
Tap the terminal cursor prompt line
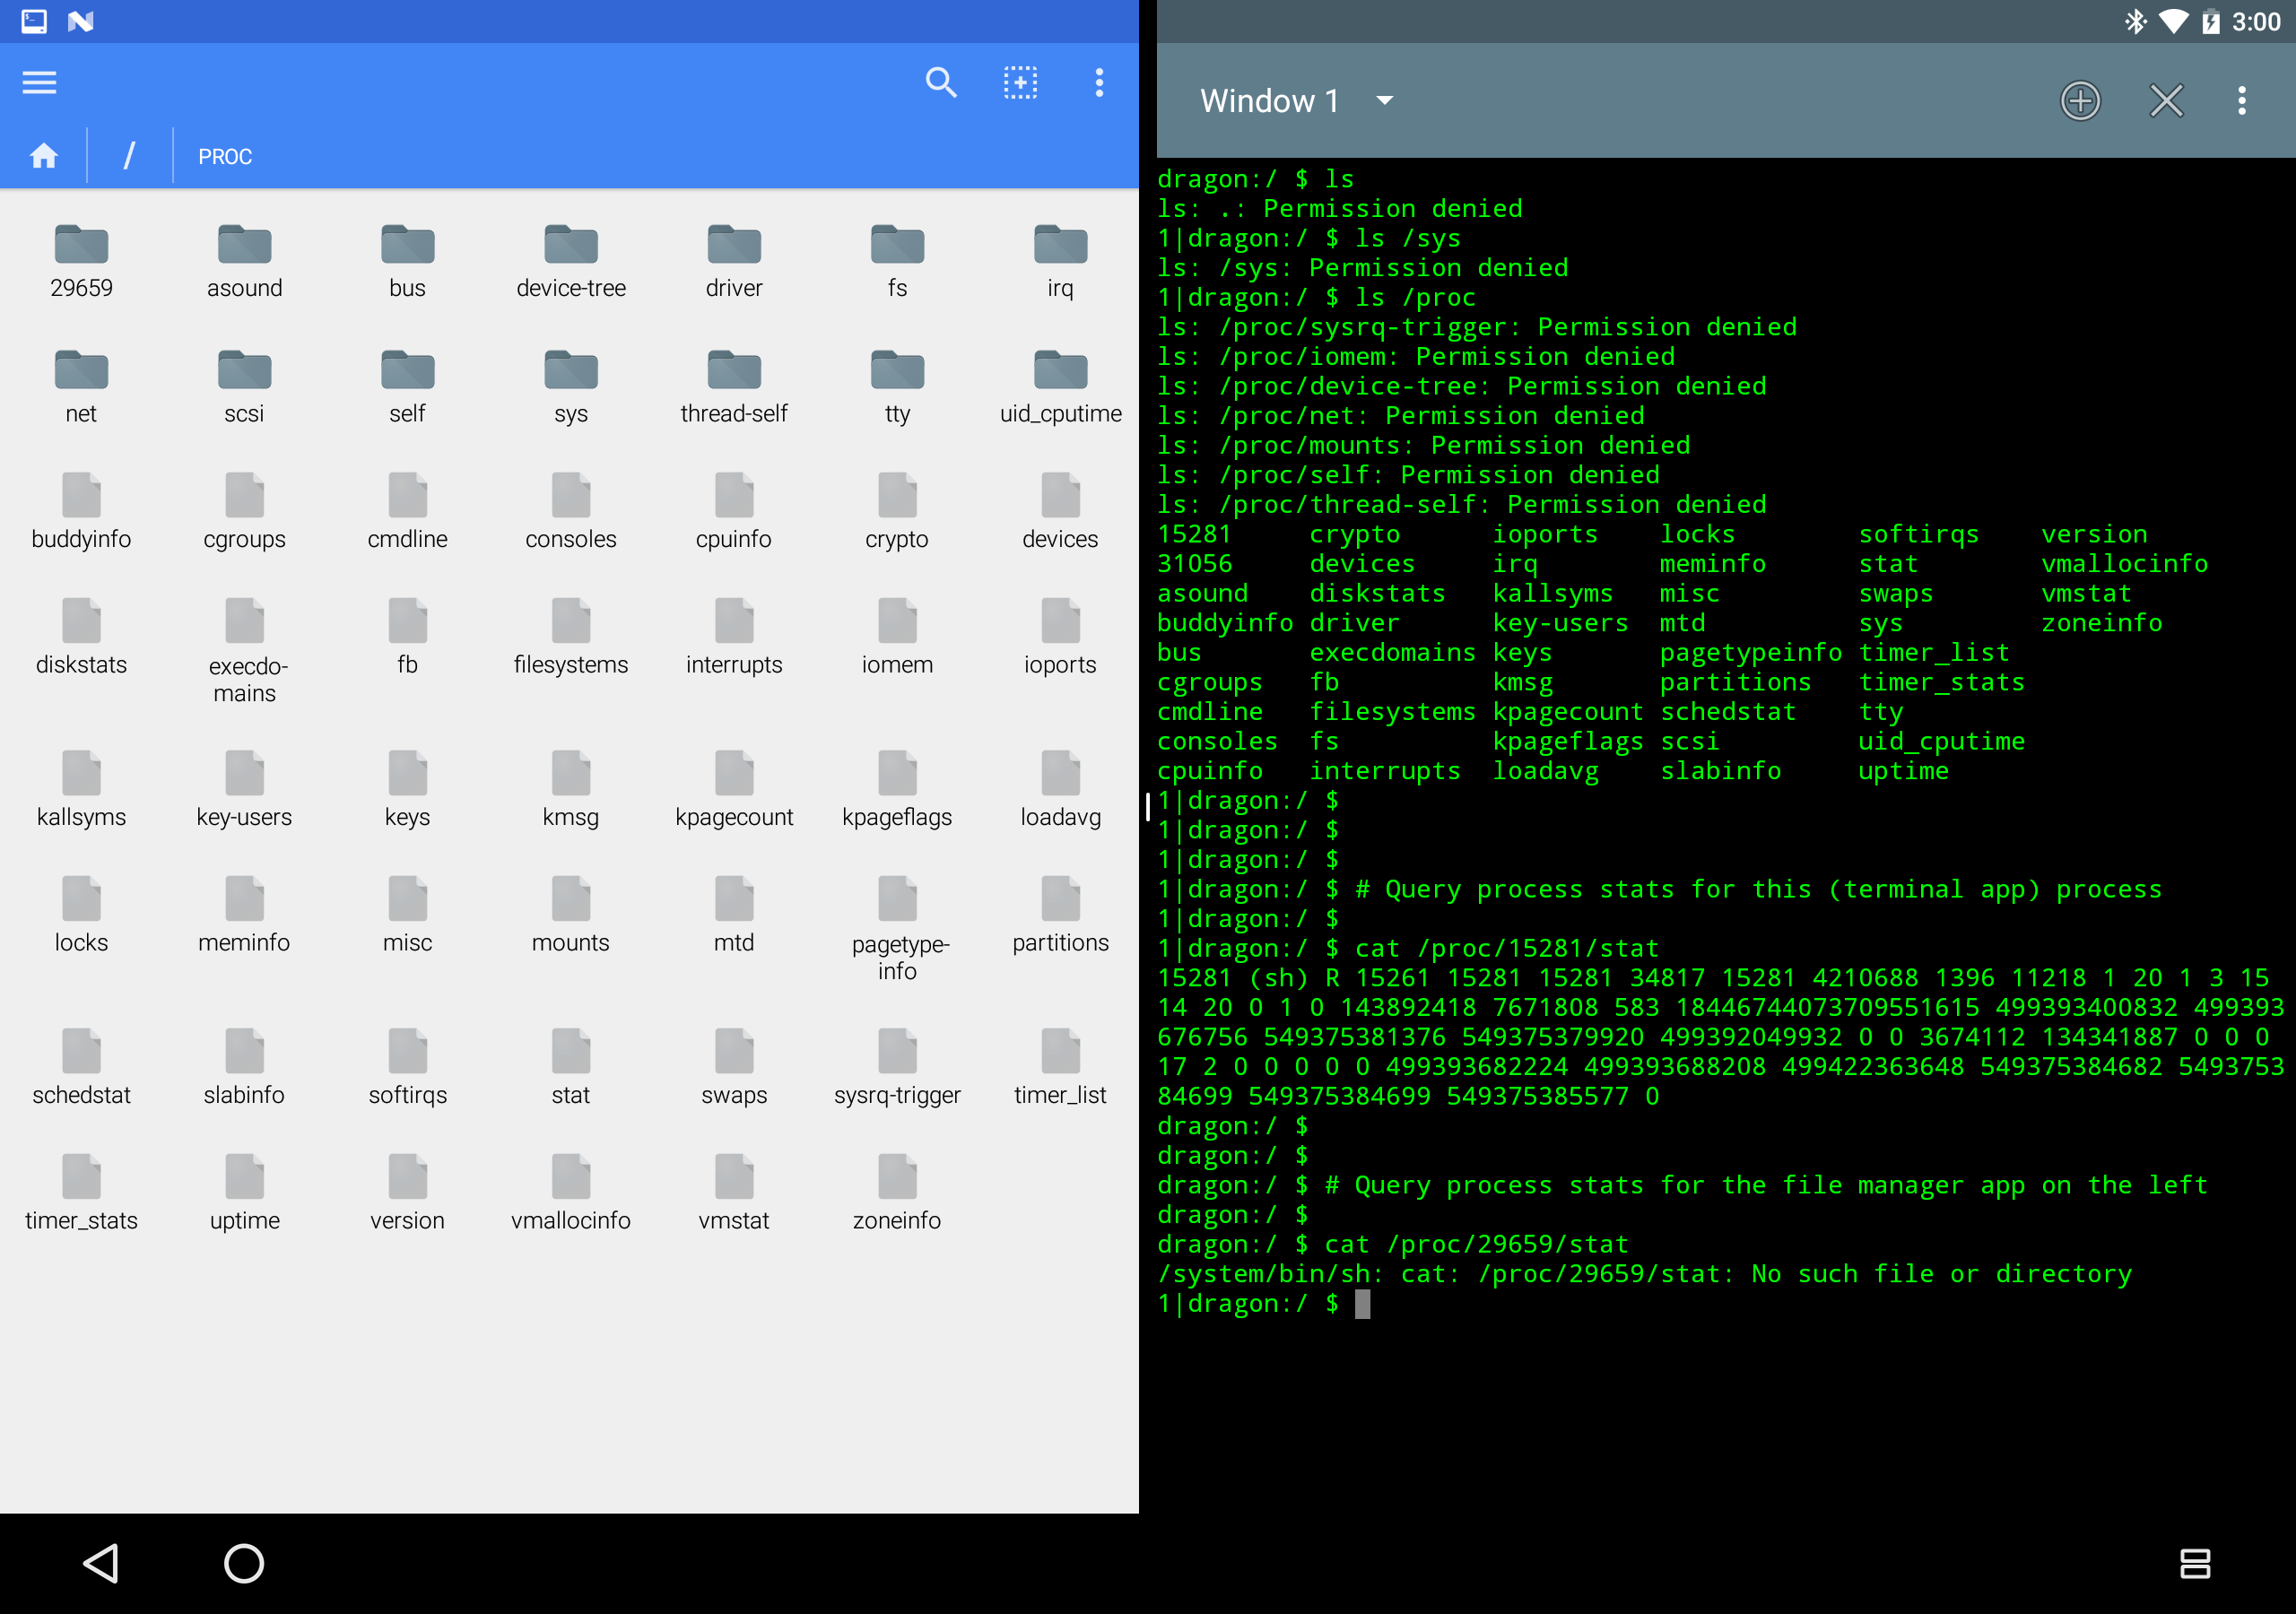pos(1362,1304)
